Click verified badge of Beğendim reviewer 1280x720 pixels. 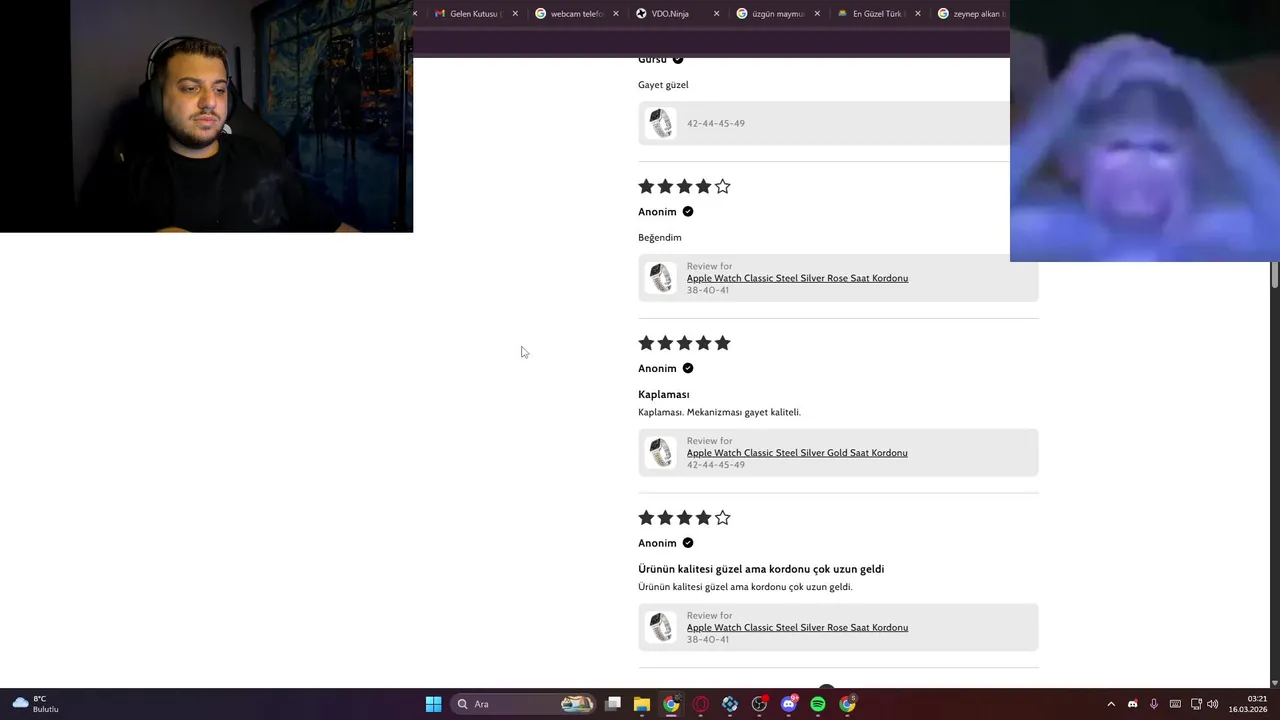(x=687, y=212)
